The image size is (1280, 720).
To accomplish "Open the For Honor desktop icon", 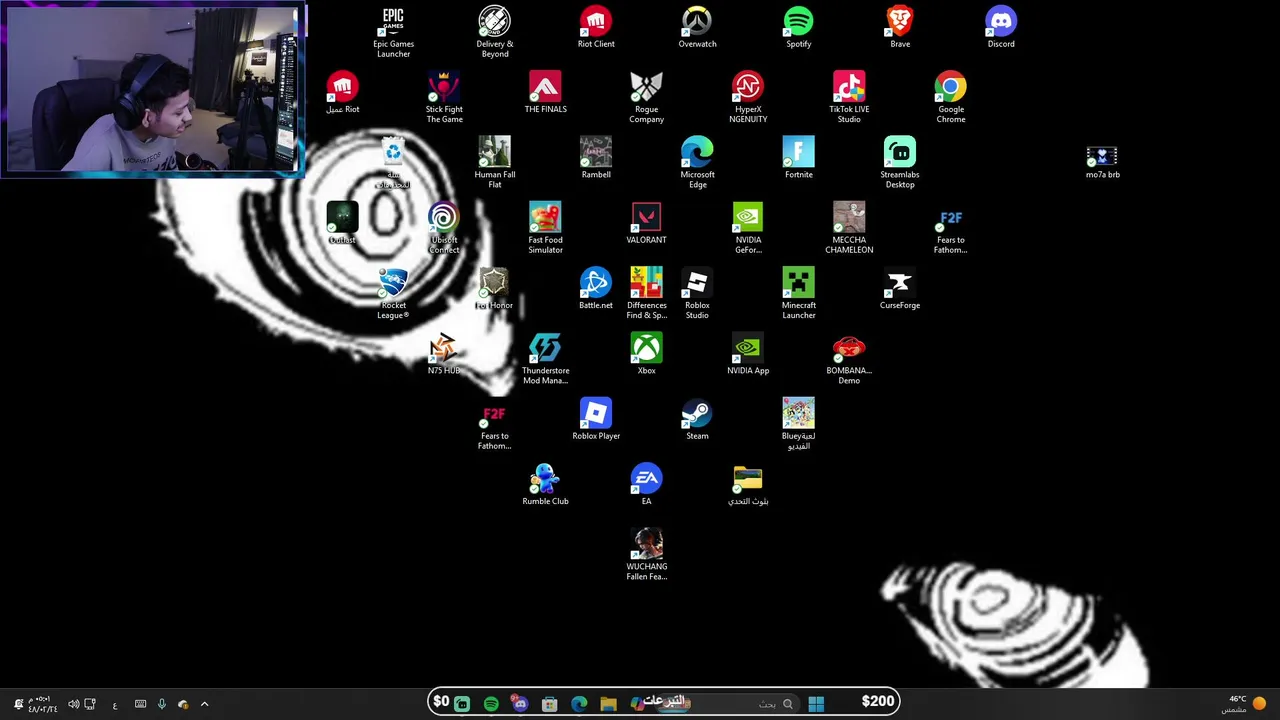I will [494, 289].
